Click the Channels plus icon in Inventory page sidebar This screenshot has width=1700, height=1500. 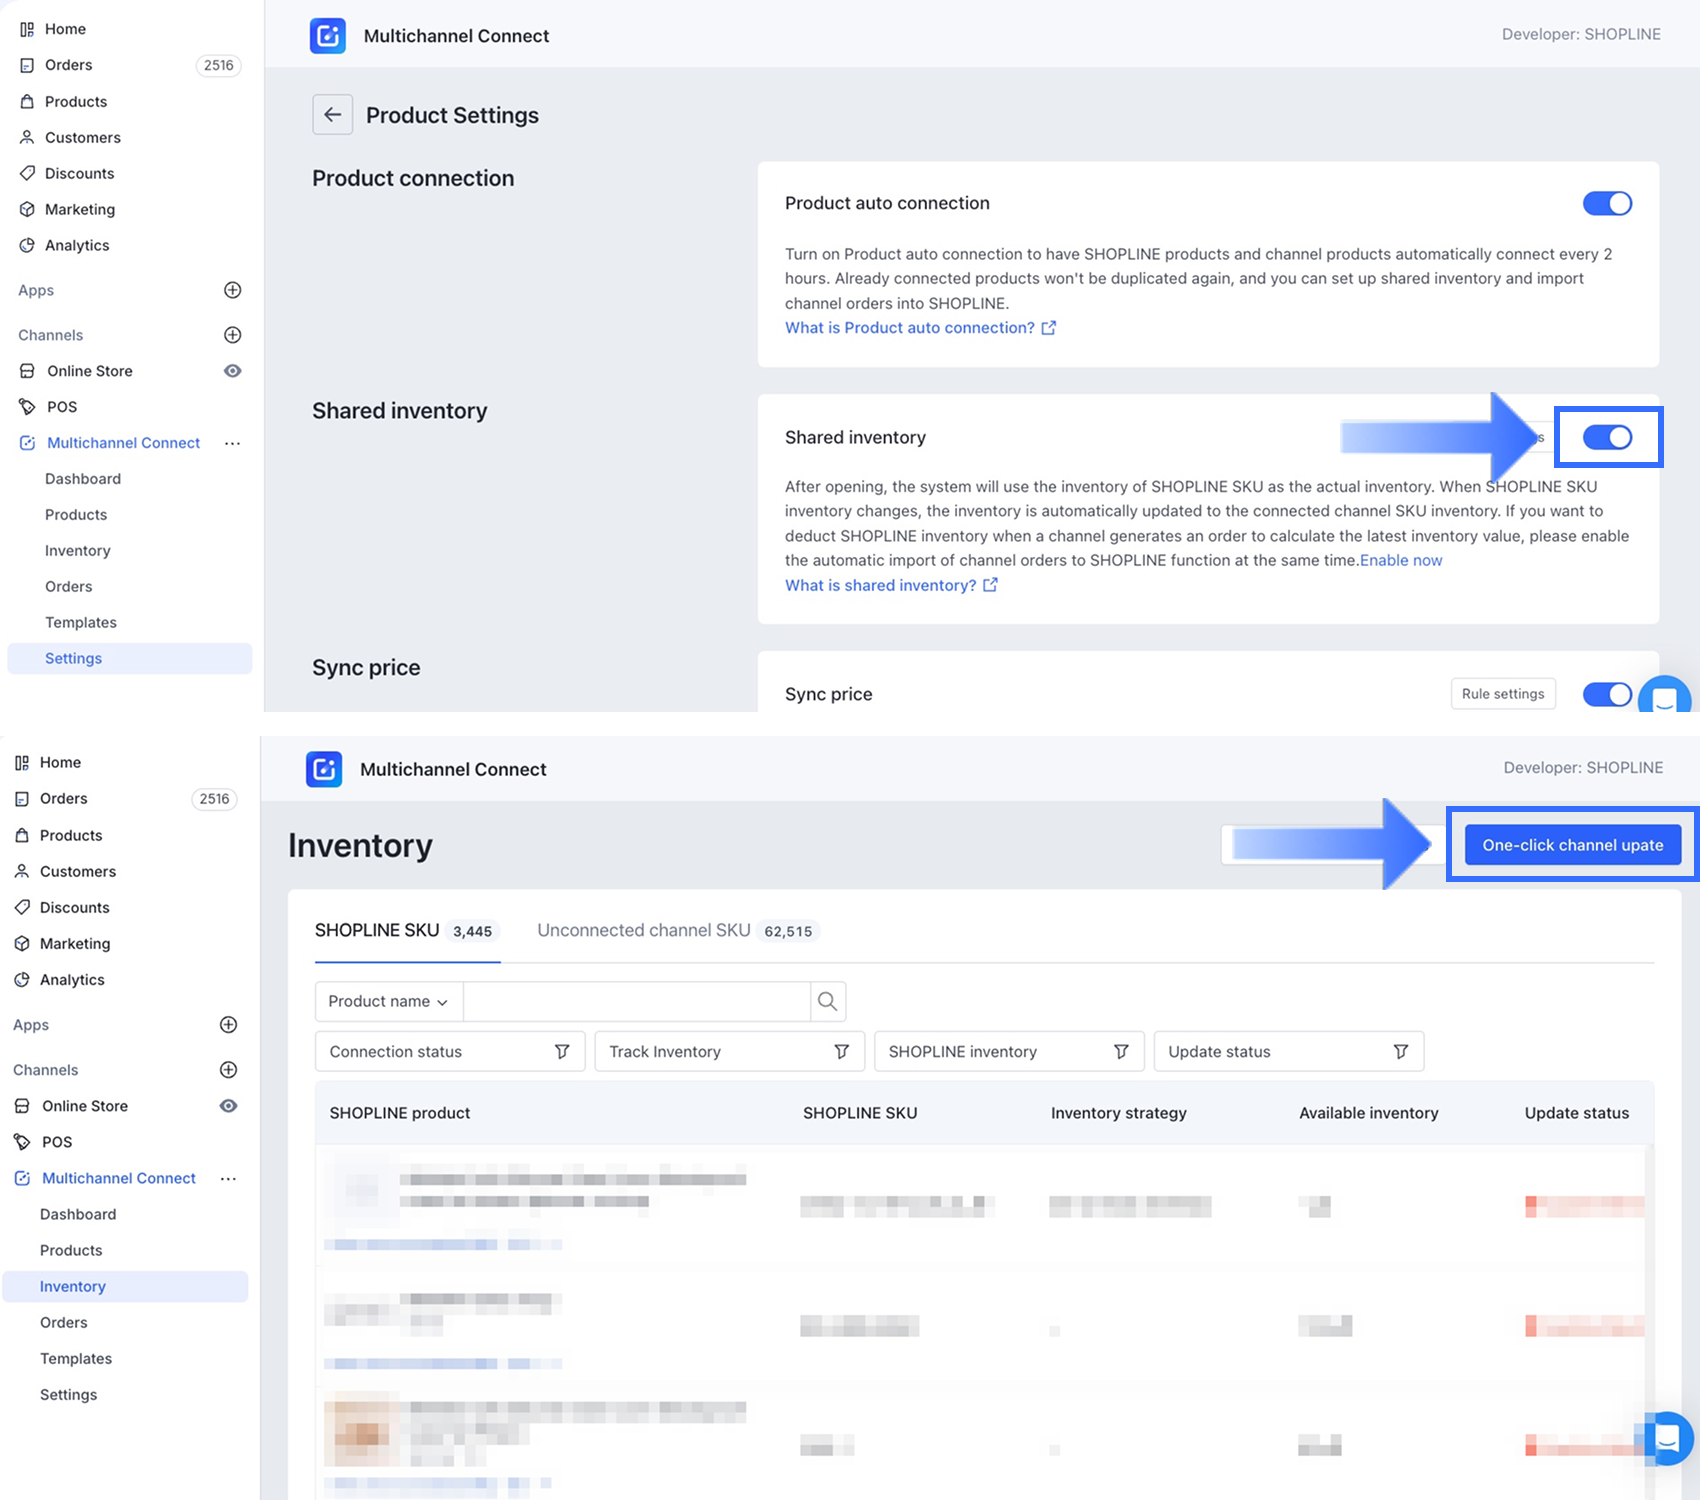(229, 1070)
